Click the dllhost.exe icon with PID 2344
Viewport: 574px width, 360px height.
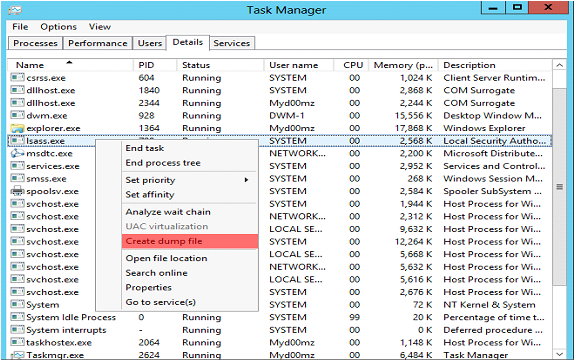point(17,103)
